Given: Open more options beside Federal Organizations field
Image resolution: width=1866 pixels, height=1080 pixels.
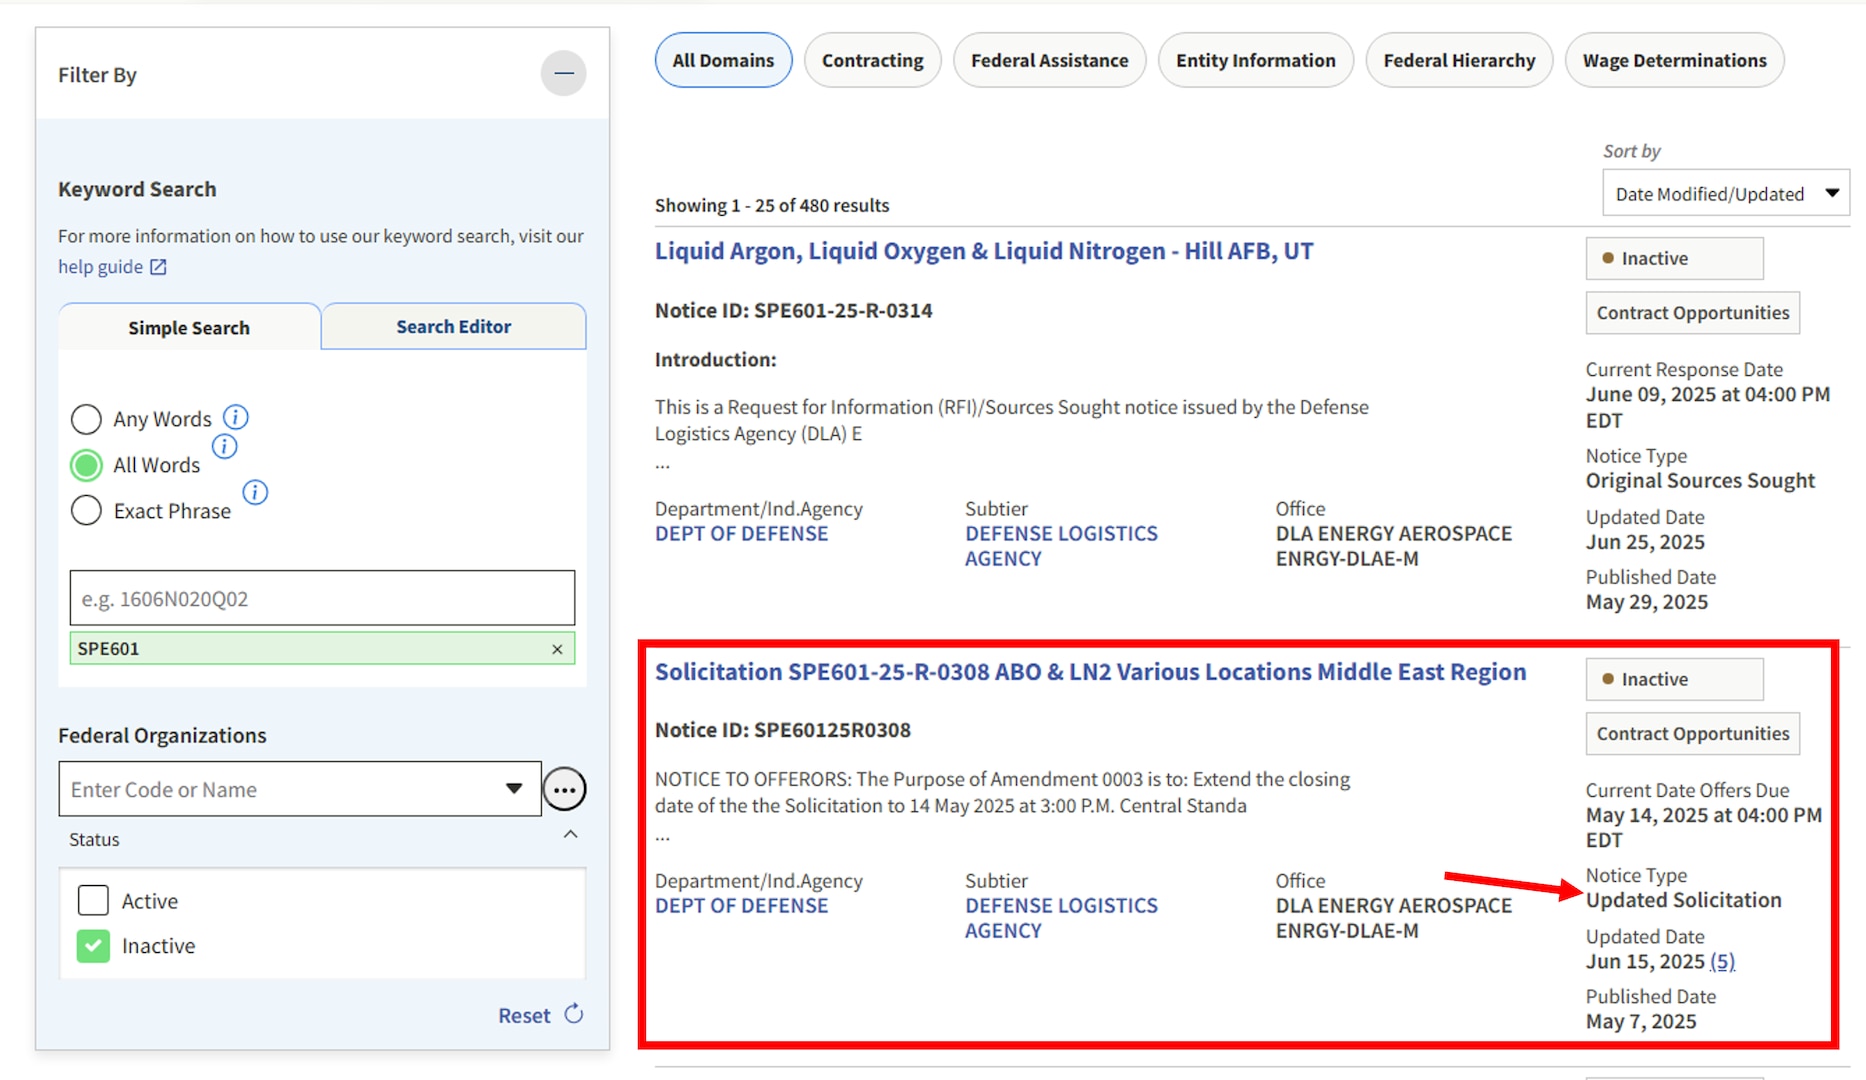Looking at the screenshot, I should [564, 789].
